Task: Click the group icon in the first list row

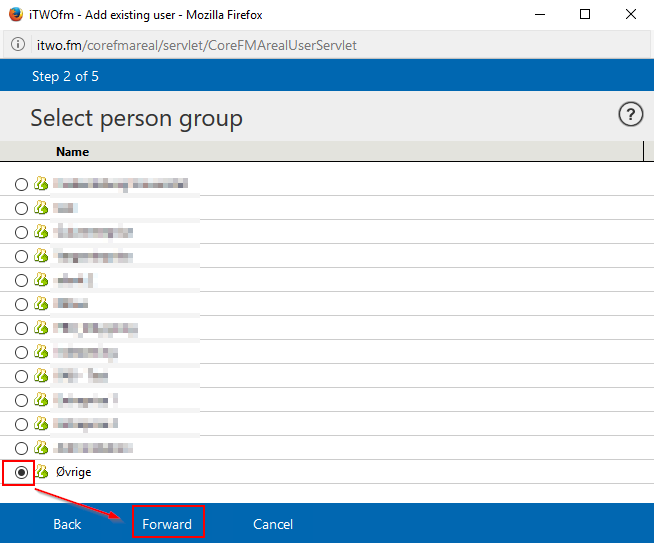Action: [x=42, y=184]
